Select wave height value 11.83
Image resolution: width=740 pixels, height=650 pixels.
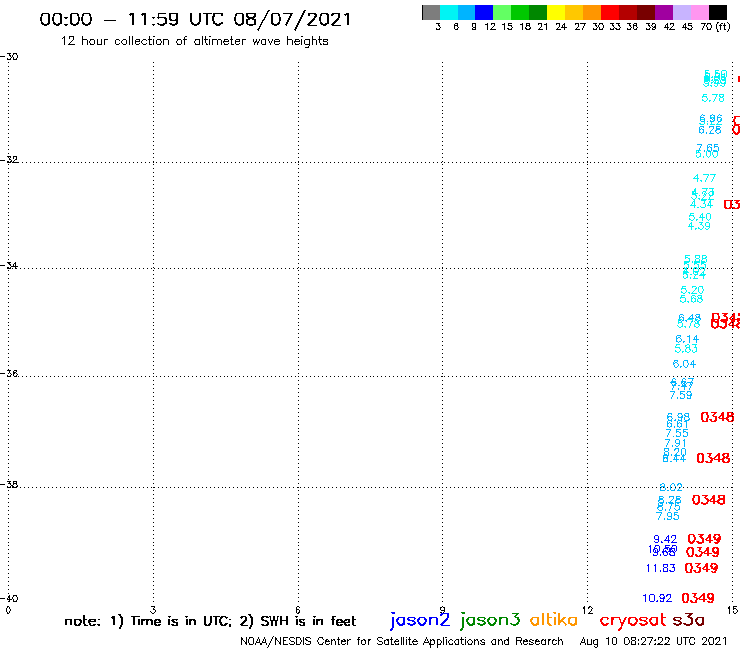[x=661, y=568]
